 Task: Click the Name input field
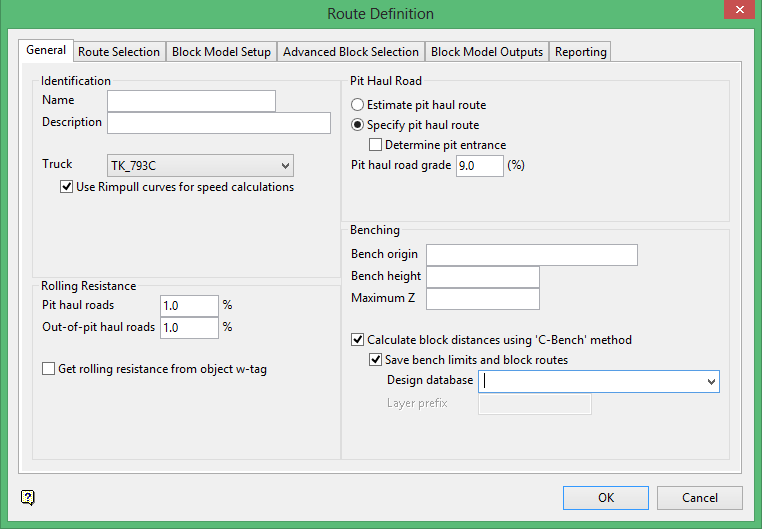pyautogui.click(x=191, y=101)
